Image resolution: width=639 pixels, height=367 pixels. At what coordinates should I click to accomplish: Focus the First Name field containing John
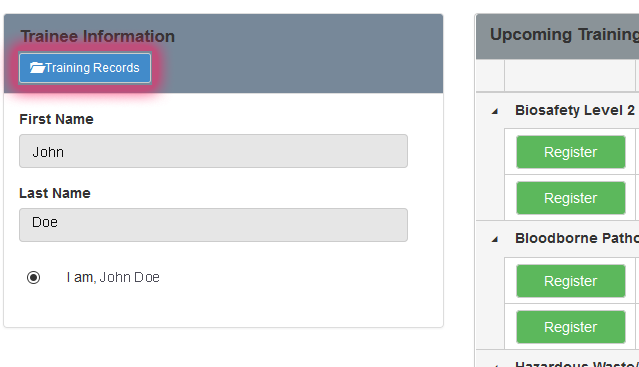click(213, 151)
